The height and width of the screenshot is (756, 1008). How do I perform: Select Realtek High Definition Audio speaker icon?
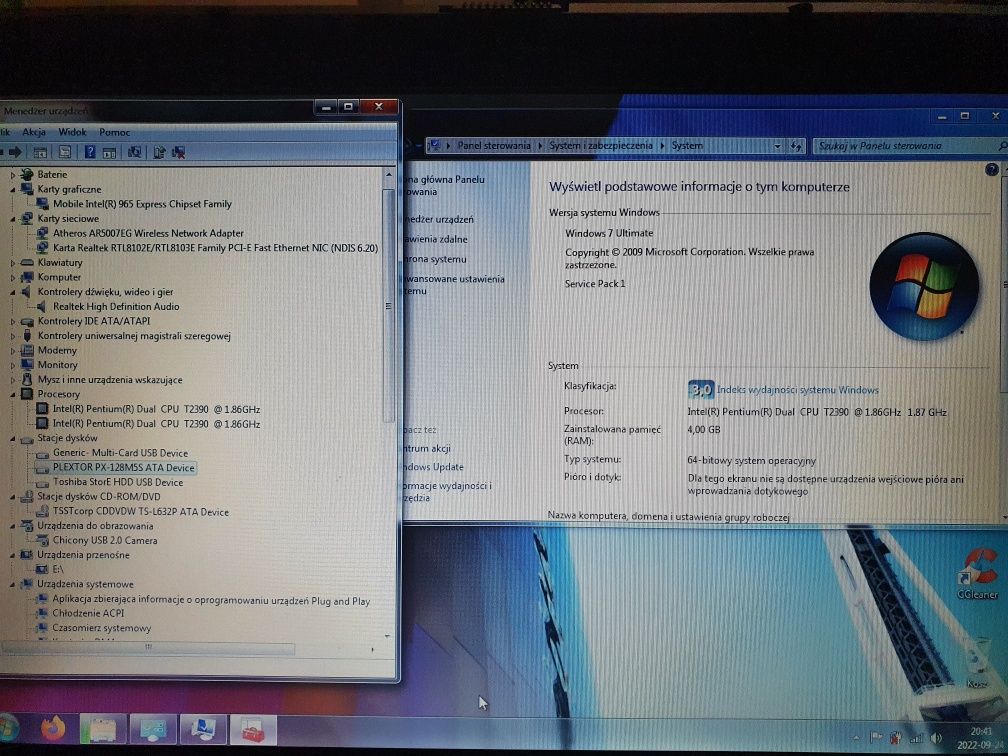(x=42, y=307)
